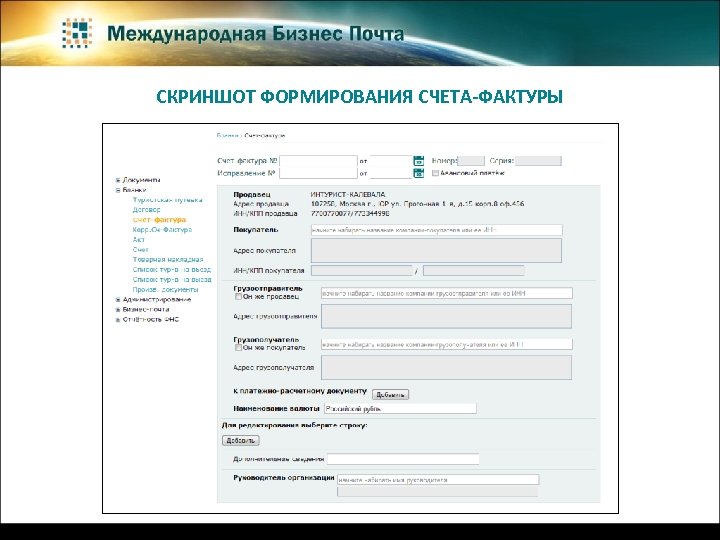Check 'Он же продавец' under Грузоотправитель
Viewport: 720px width, 540px height.
point(238,297)
